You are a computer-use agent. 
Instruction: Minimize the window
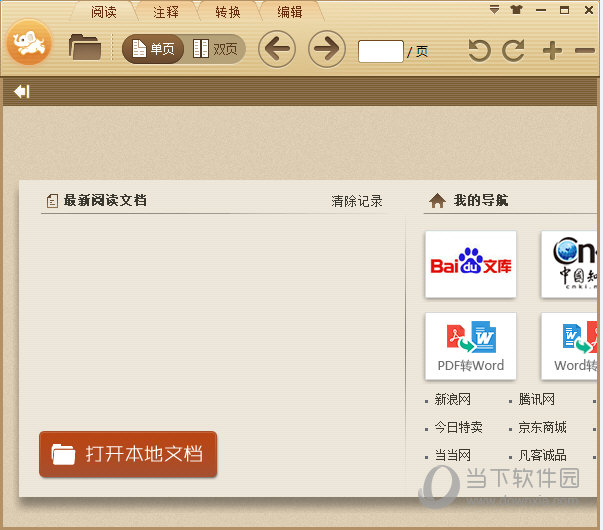tap(541, 10)
